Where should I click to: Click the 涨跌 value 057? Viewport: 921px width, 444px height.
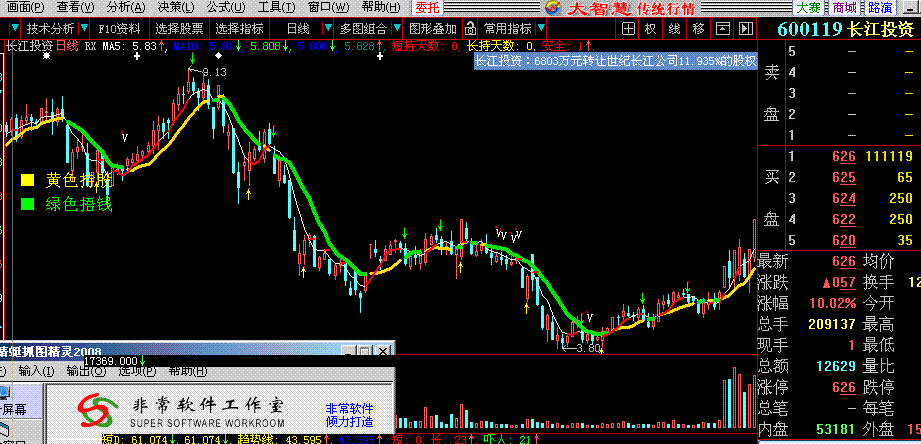[x=839, y=282]
